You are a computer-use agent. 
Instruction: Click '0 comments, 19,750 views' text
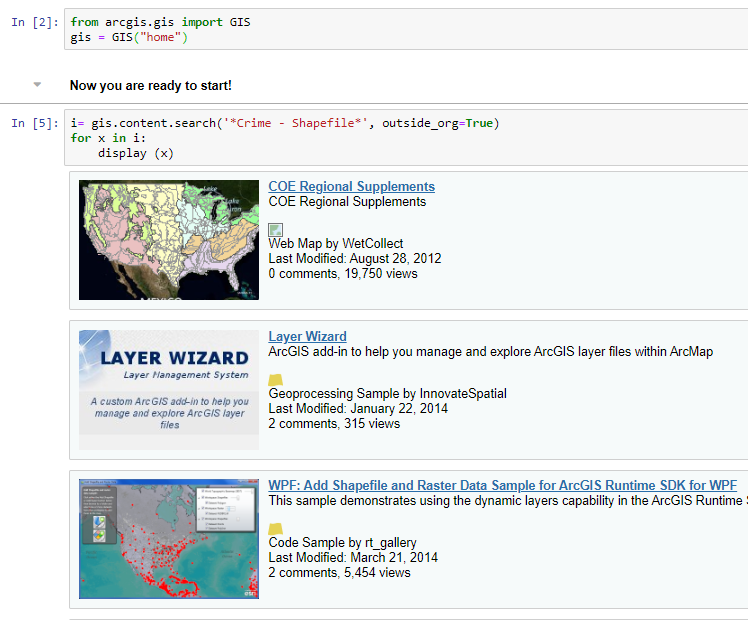[343, 274]
